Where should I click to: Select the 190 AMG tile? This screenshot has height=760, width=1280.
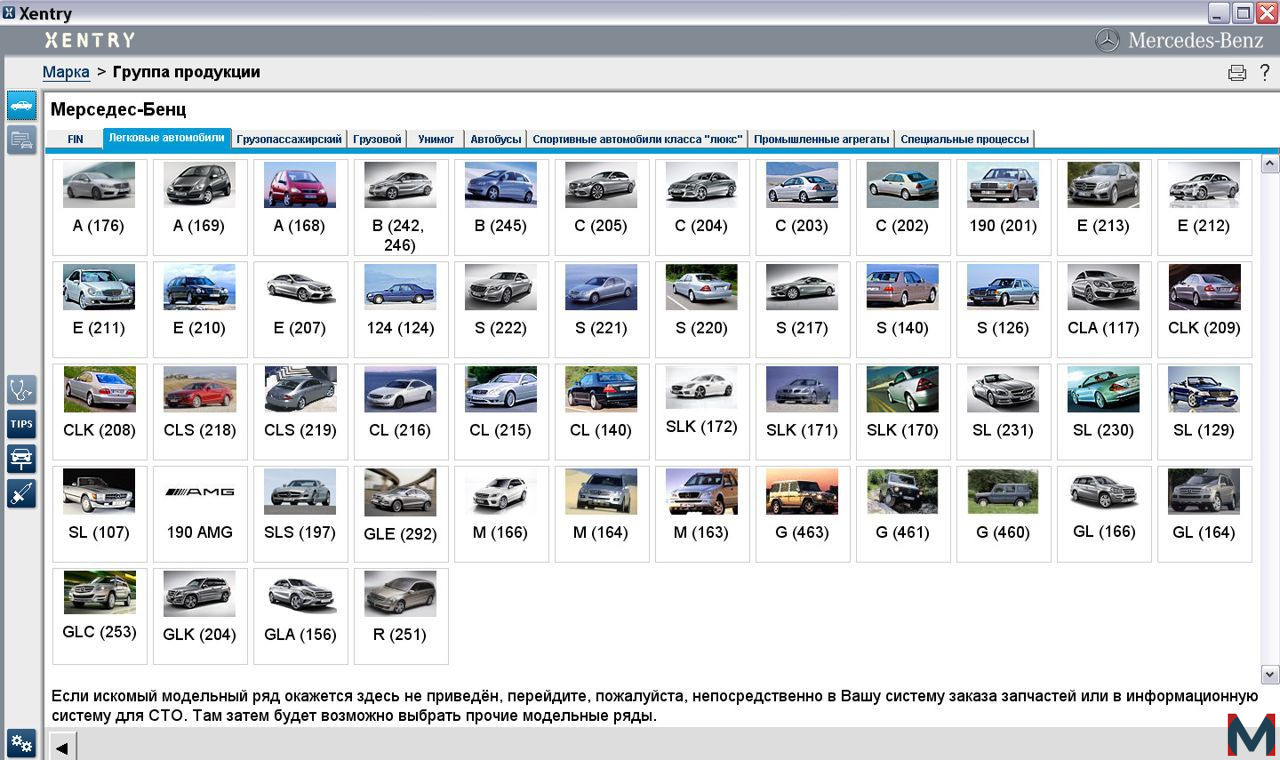coord(200,513)
